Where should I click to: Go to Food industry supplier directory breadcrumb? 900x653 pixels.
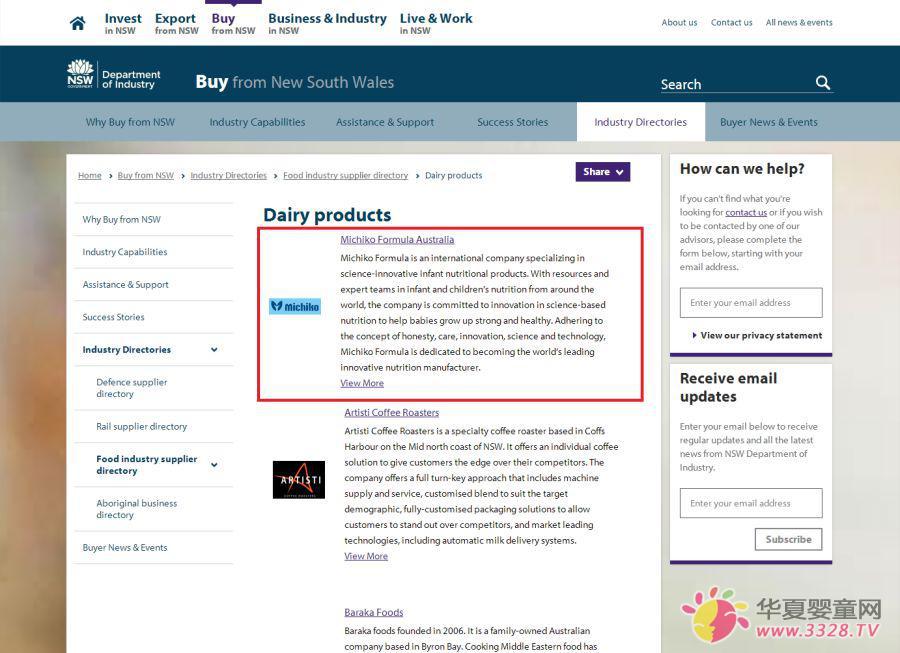coord(345,176)
